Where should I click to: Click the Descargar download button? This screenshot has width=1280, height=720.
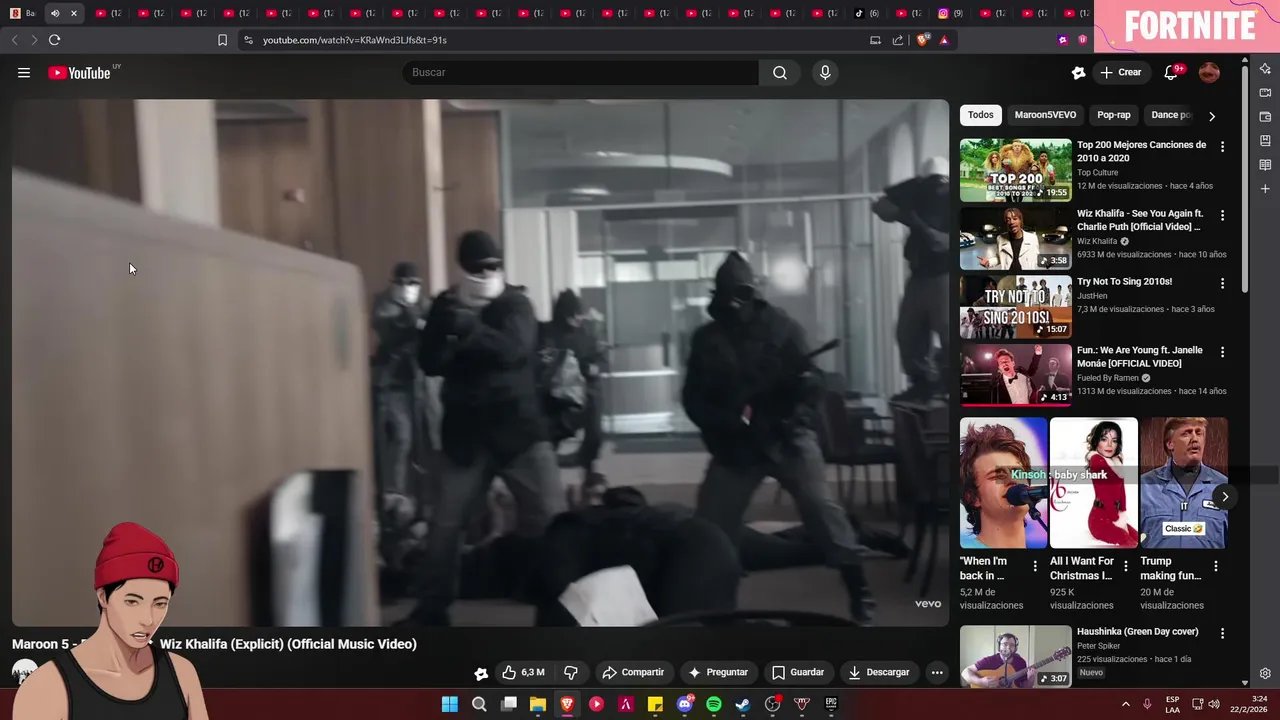tap(879, 672)
